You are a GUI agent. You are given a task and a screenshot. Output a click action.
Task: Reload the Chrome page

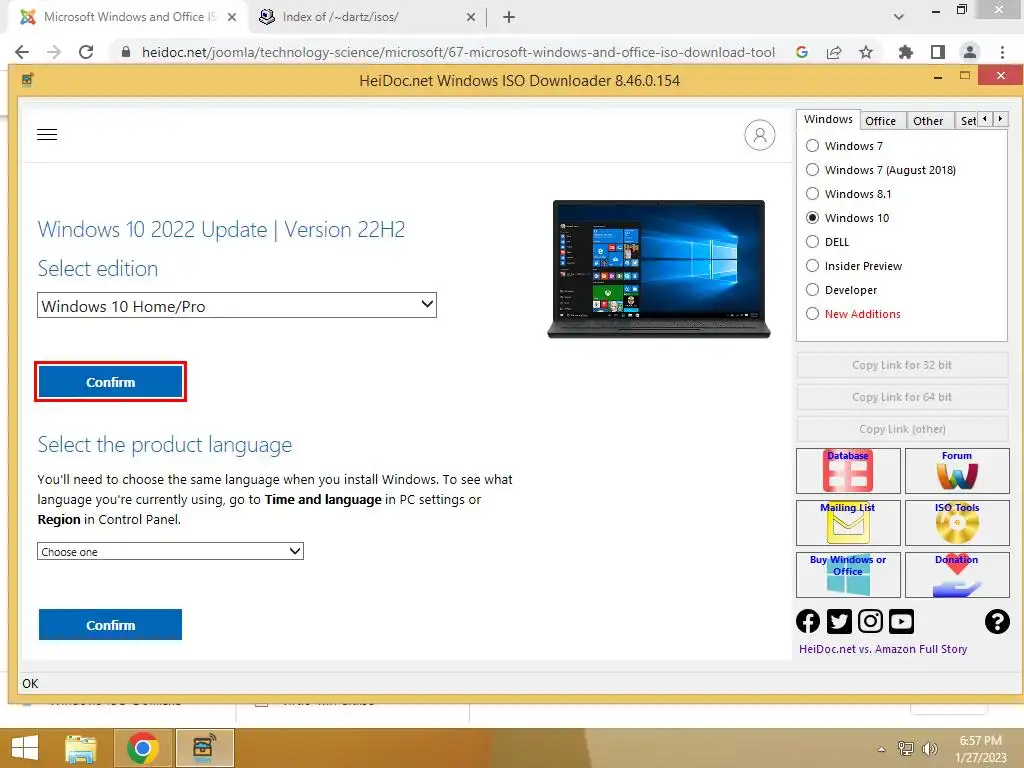pyautogui.click(x=86, y=52)
